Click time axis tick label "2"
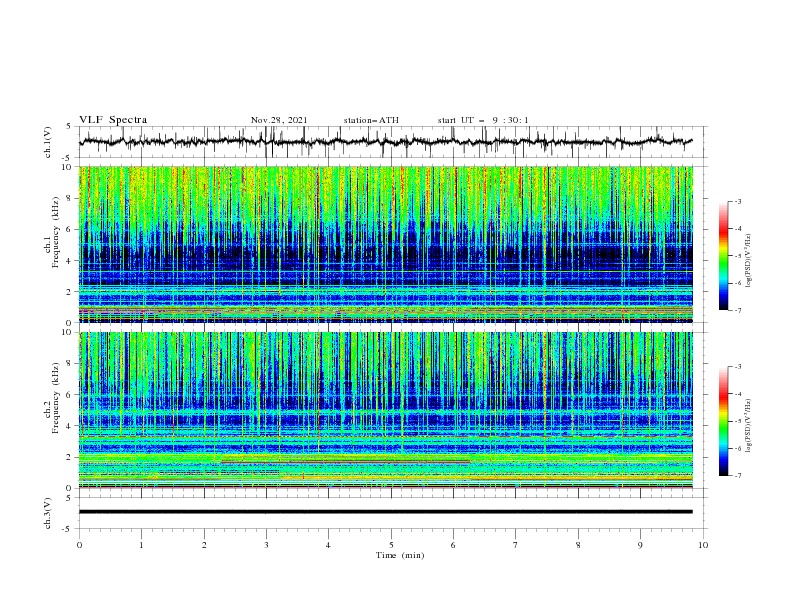The width and height of the screenshot is (792, 612). pos(204,545)
